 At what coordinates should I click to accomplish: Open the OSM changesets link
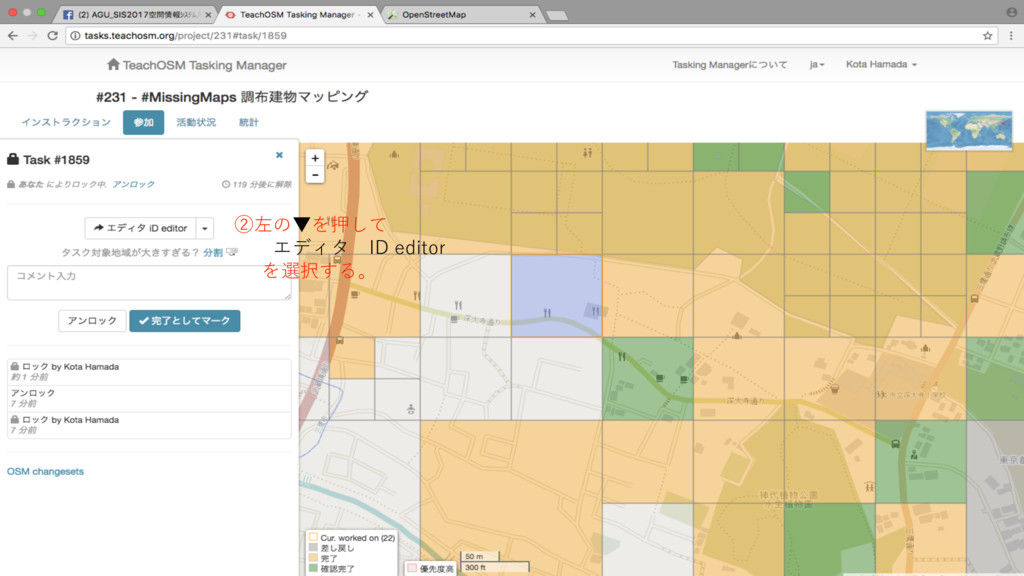click(45, 471)
